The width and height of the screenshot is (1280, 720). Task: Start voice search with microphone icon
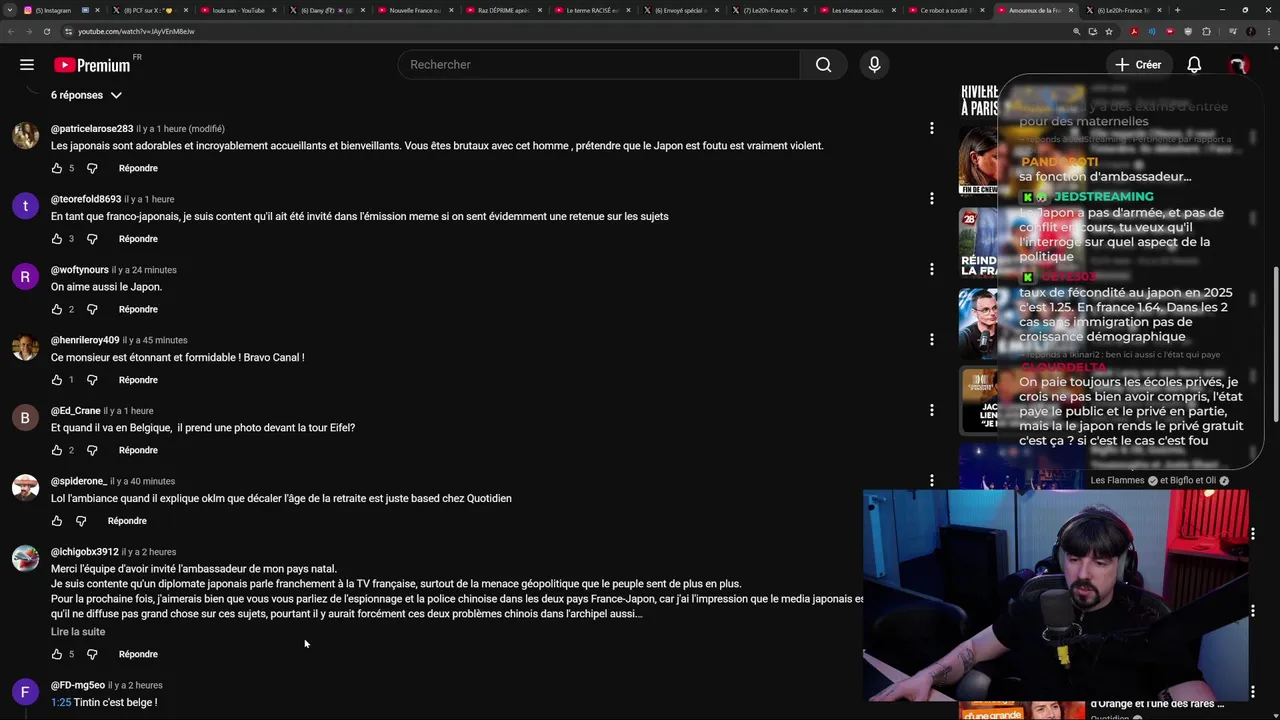click(x=874, y=65)
